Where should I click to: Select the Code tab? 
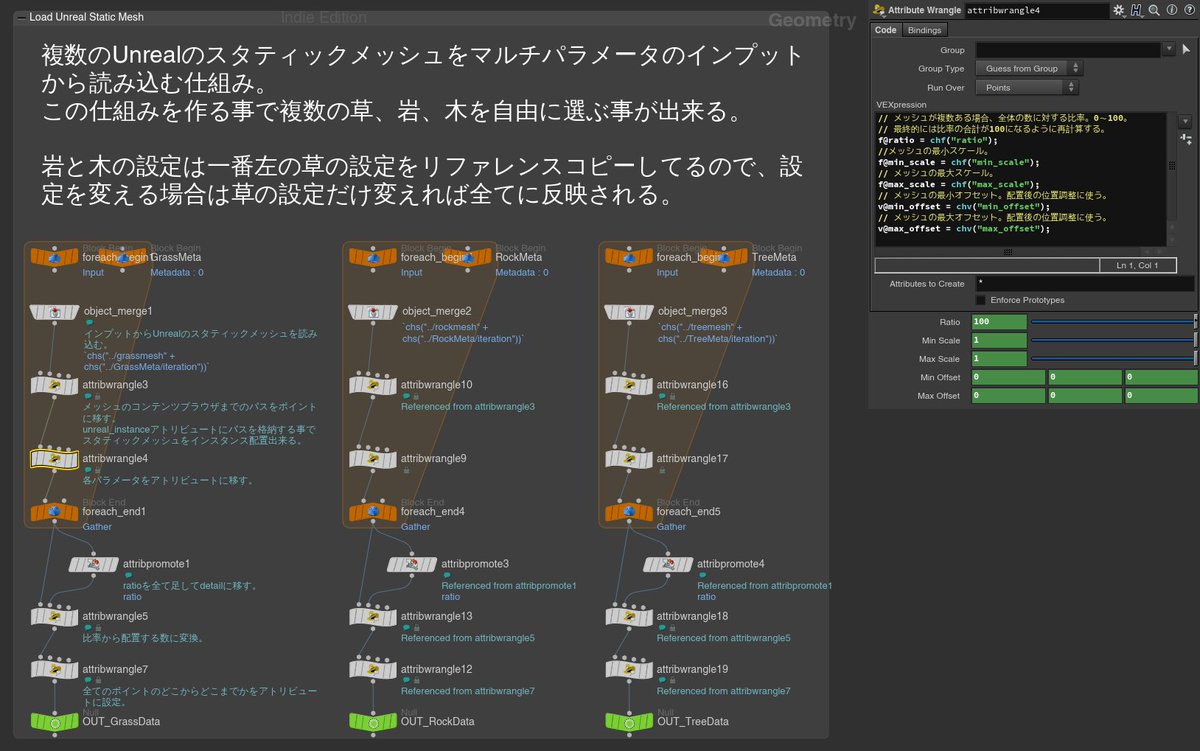click(886, 29)
